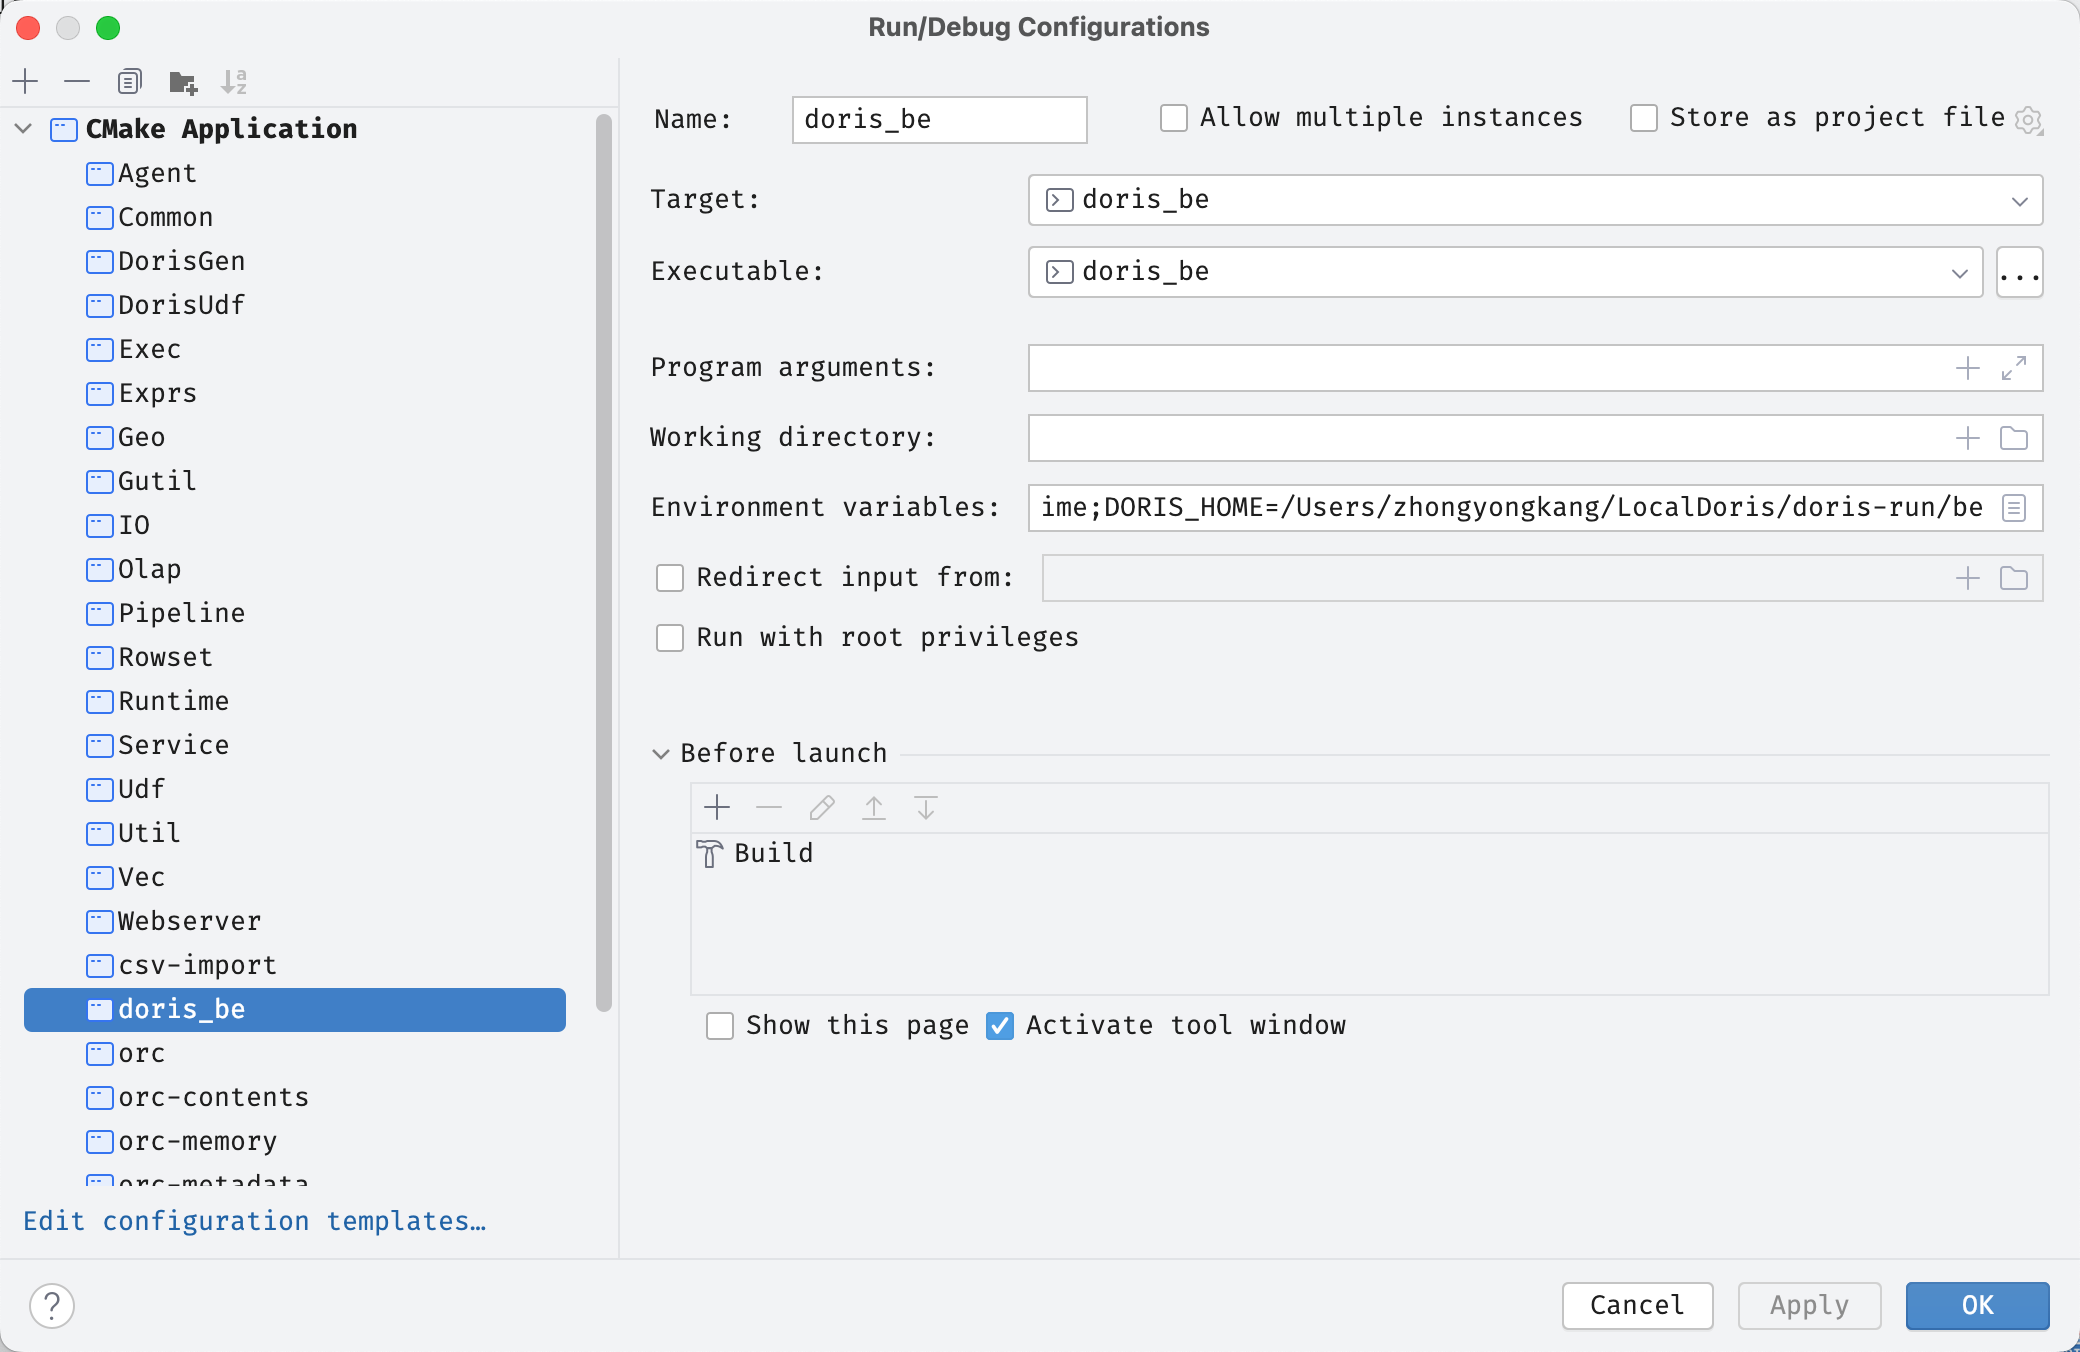2080x1352 pixels.
Task: Click the Sort Configurations alphabetically icon
Action: [x=234, y=81]
